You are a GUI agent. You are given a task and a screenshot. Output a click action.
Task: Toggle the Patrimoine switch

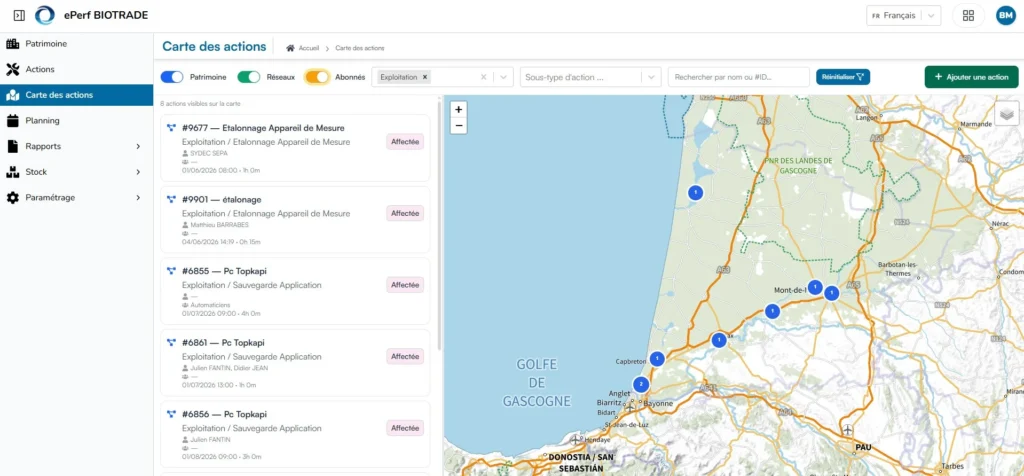click(172, 77)
